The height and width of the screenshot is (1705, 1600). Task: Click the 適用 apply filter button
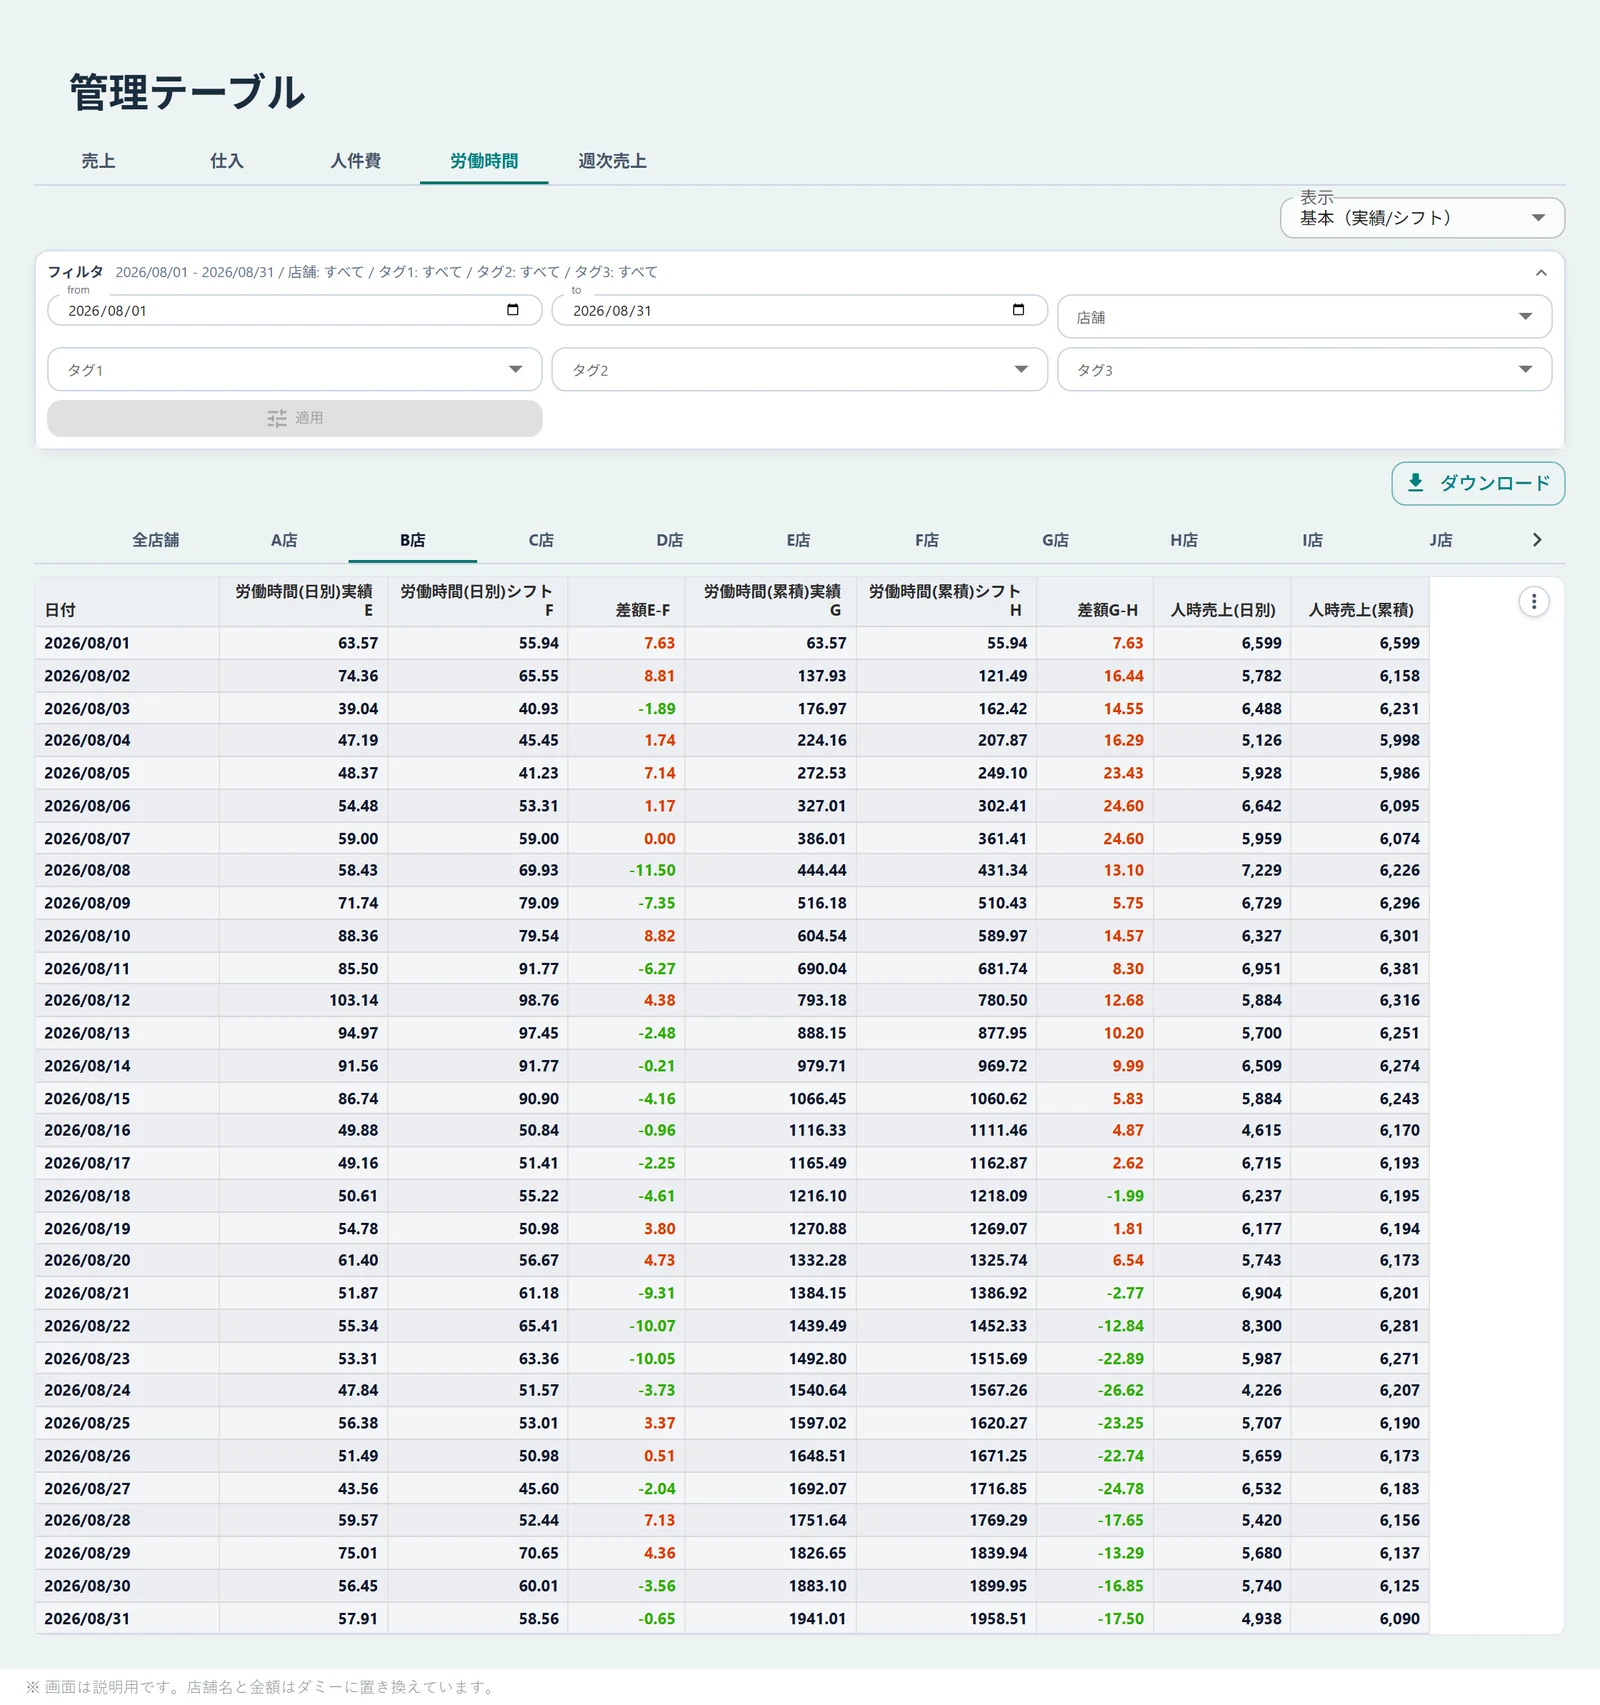[295, 418]
